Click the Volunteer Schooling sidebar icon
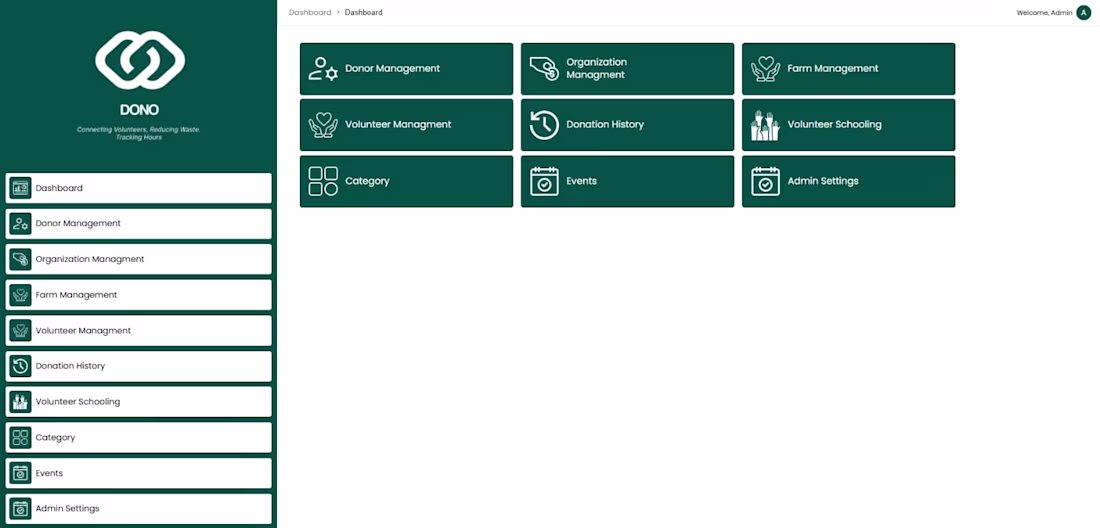Screen dimensions: 1100x528 20,402
